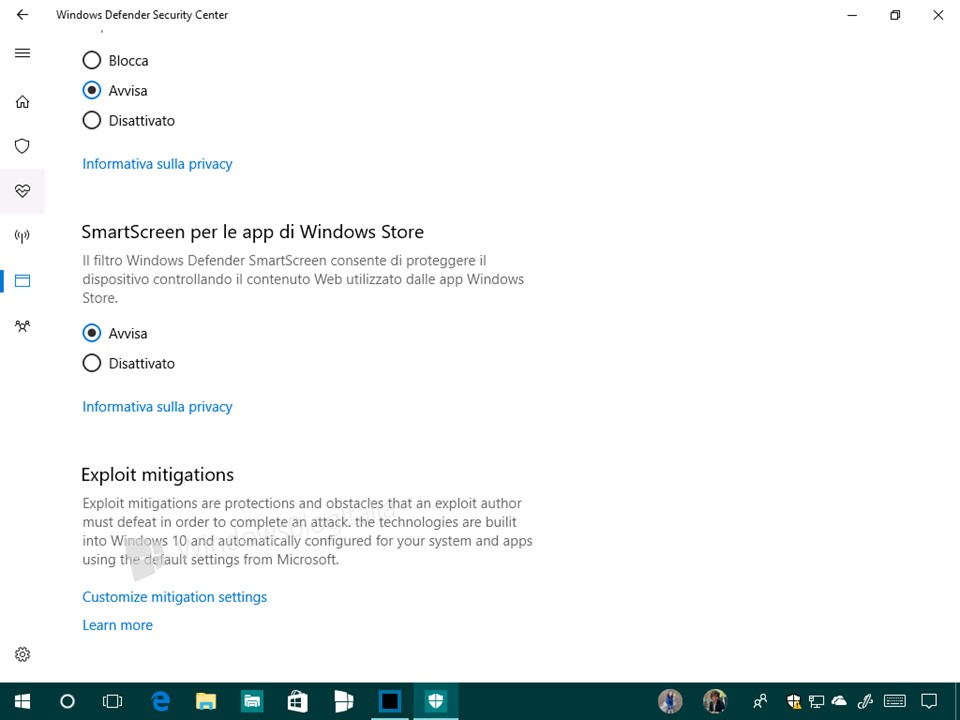Open Cortana circle on the taskbar
Image resolution: width=960 pixels, height=720 pixels.
67,702
